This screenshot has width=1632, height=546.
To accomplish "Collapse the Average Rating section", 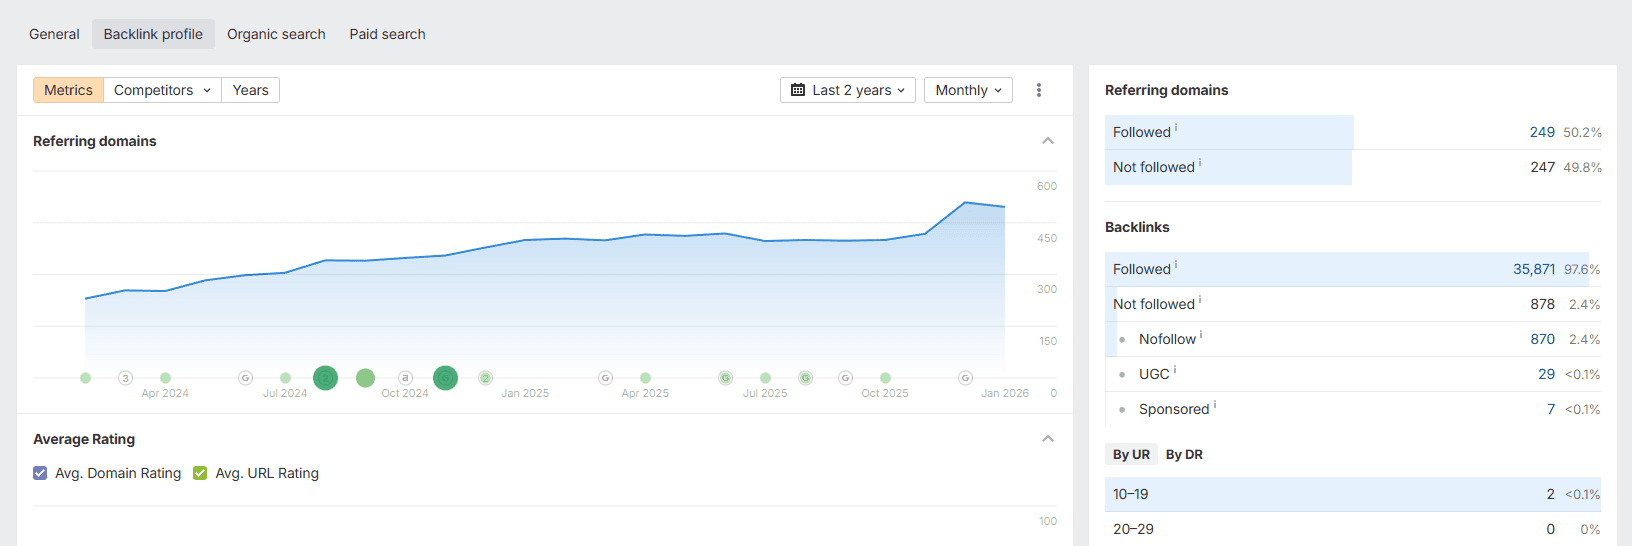I will [x=1048, y=439].
